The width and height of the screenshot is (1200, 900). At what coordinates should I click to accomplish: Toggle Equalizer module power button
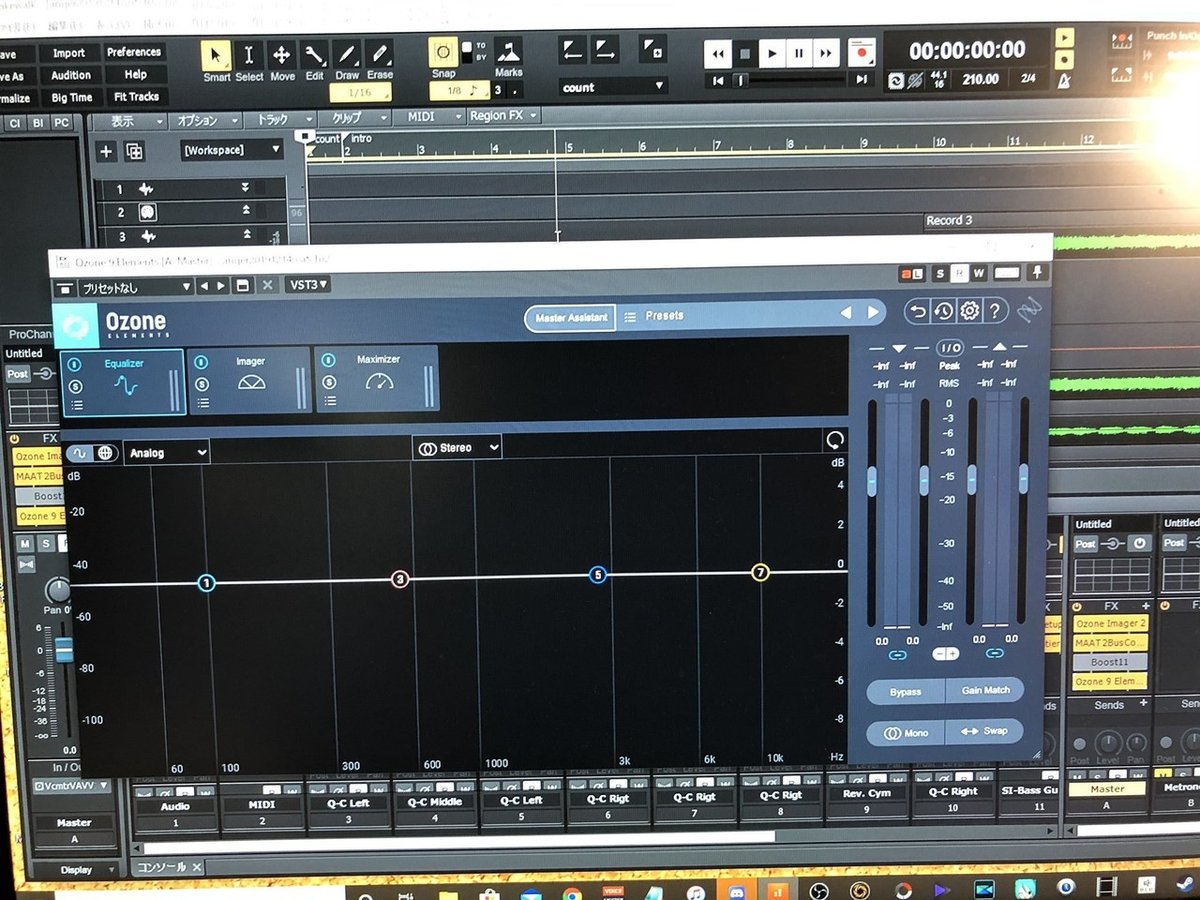tap(74, 363)
